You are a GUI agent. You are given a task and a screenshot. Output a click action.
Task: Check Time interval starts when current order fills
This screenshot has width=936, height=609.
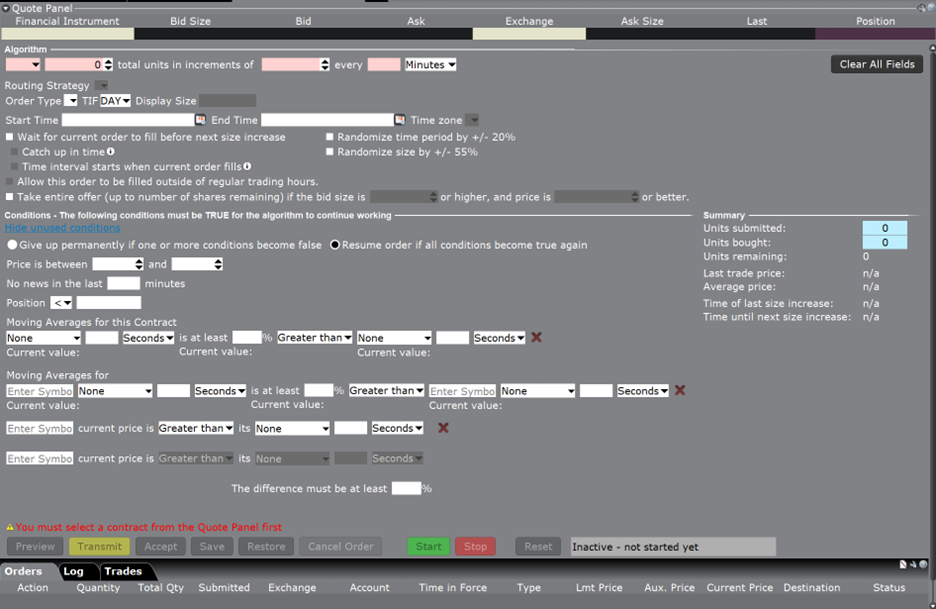coord(14,167)
